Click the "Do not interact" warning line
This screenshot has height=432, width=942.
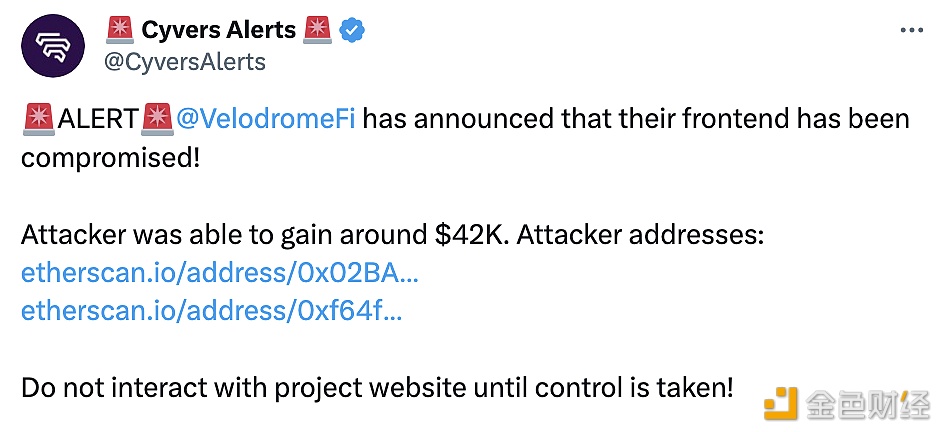click(377, 388)
